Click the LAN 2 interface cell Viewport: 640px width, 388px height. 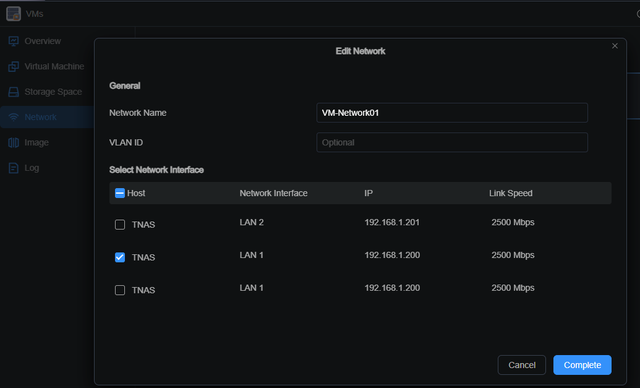pos(251,222)
